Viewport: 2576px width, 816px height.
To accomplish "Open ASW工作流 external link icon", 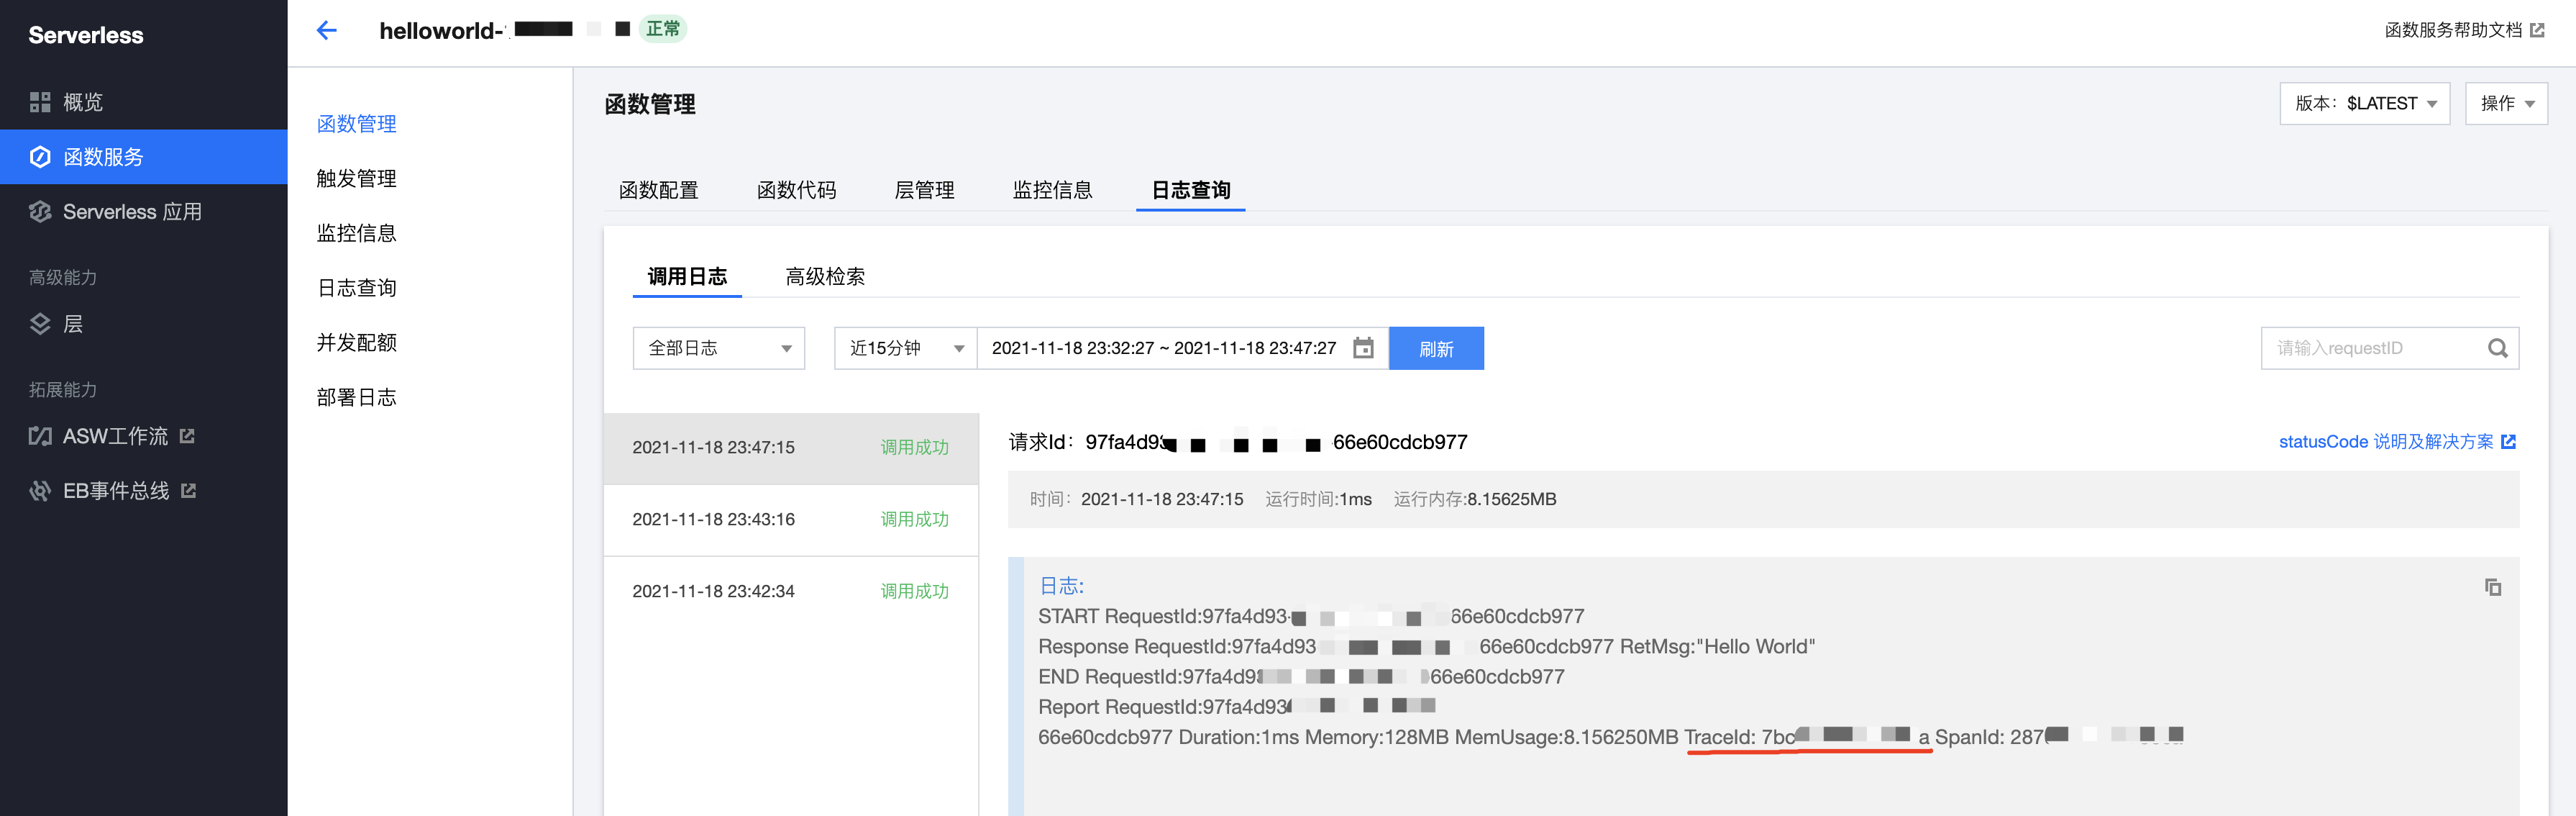I will click(187, 436).
